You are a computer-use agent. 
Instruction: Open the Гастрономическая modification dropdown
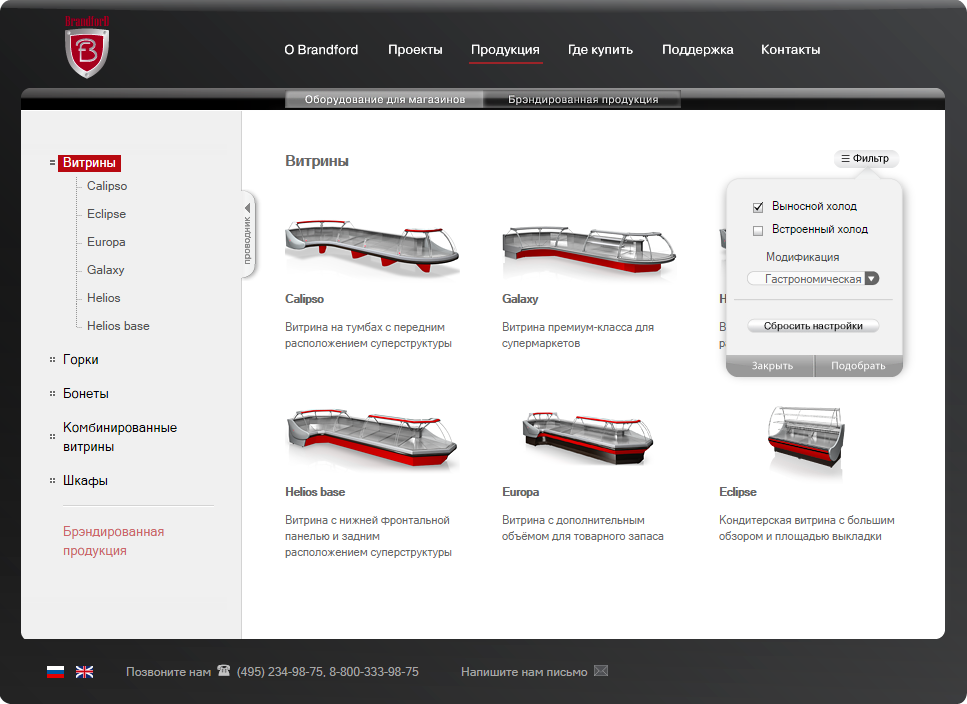click(x=813, y=279)
